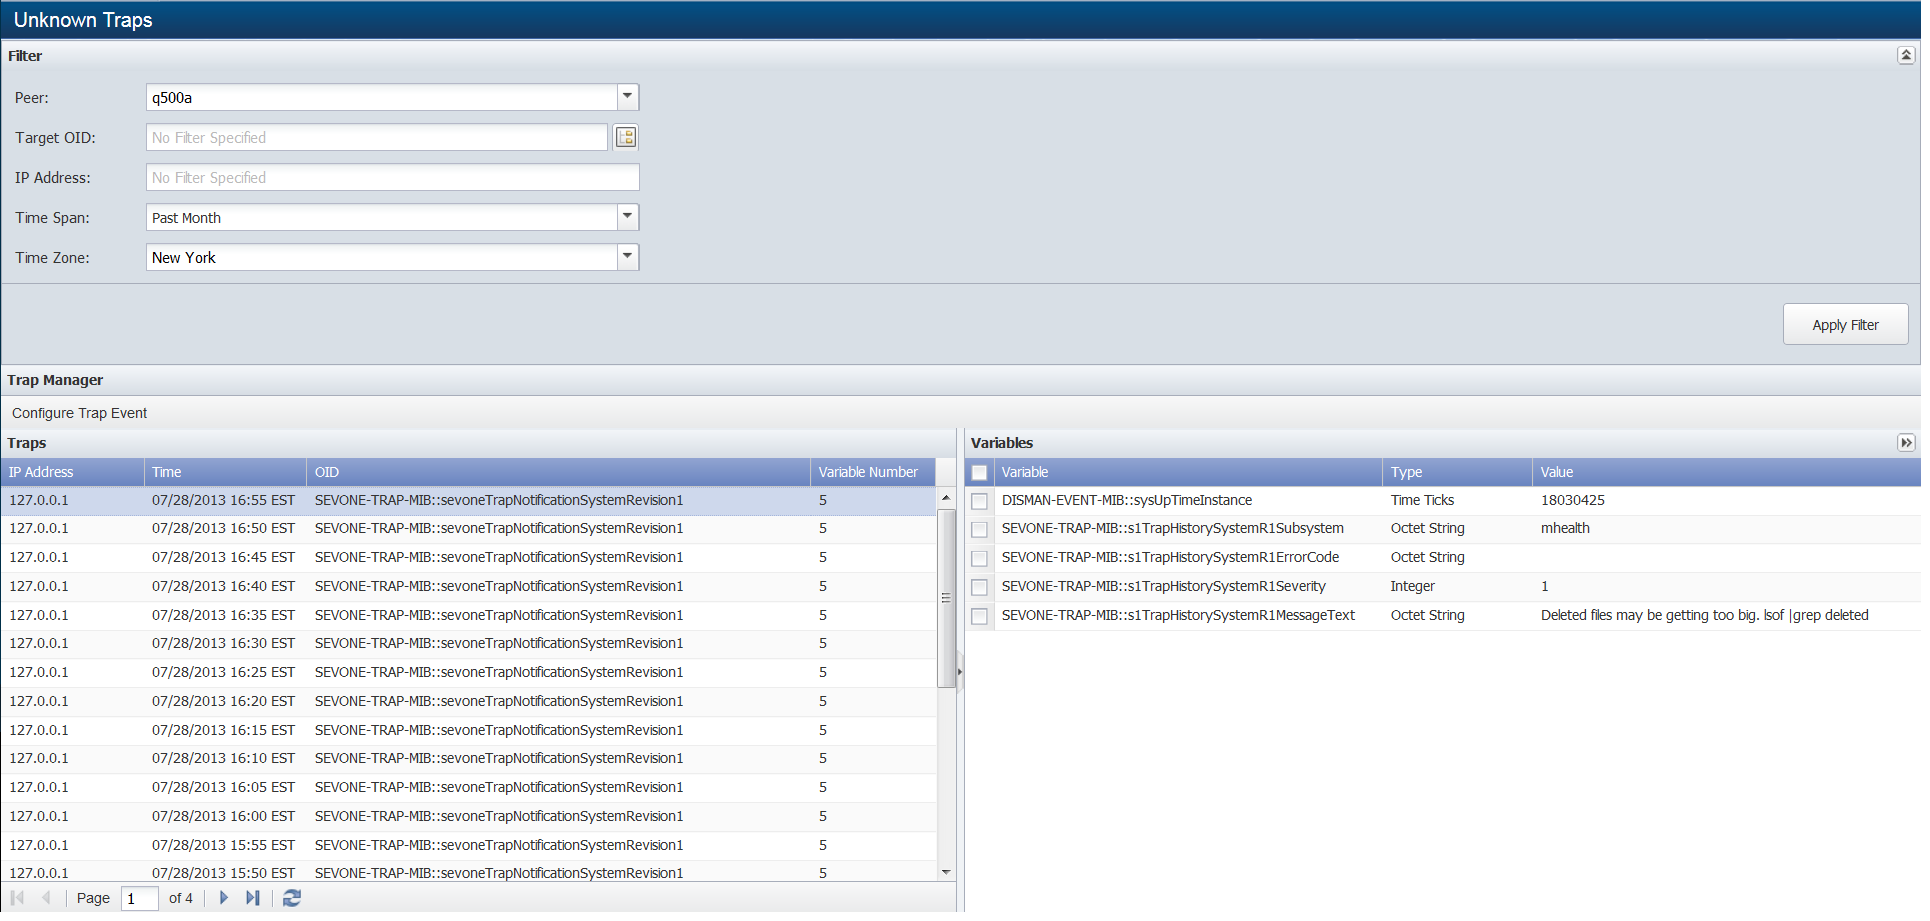Click the Target OID input field
The width and height of the screenshot is (1930, 921).
click(377, 137)
